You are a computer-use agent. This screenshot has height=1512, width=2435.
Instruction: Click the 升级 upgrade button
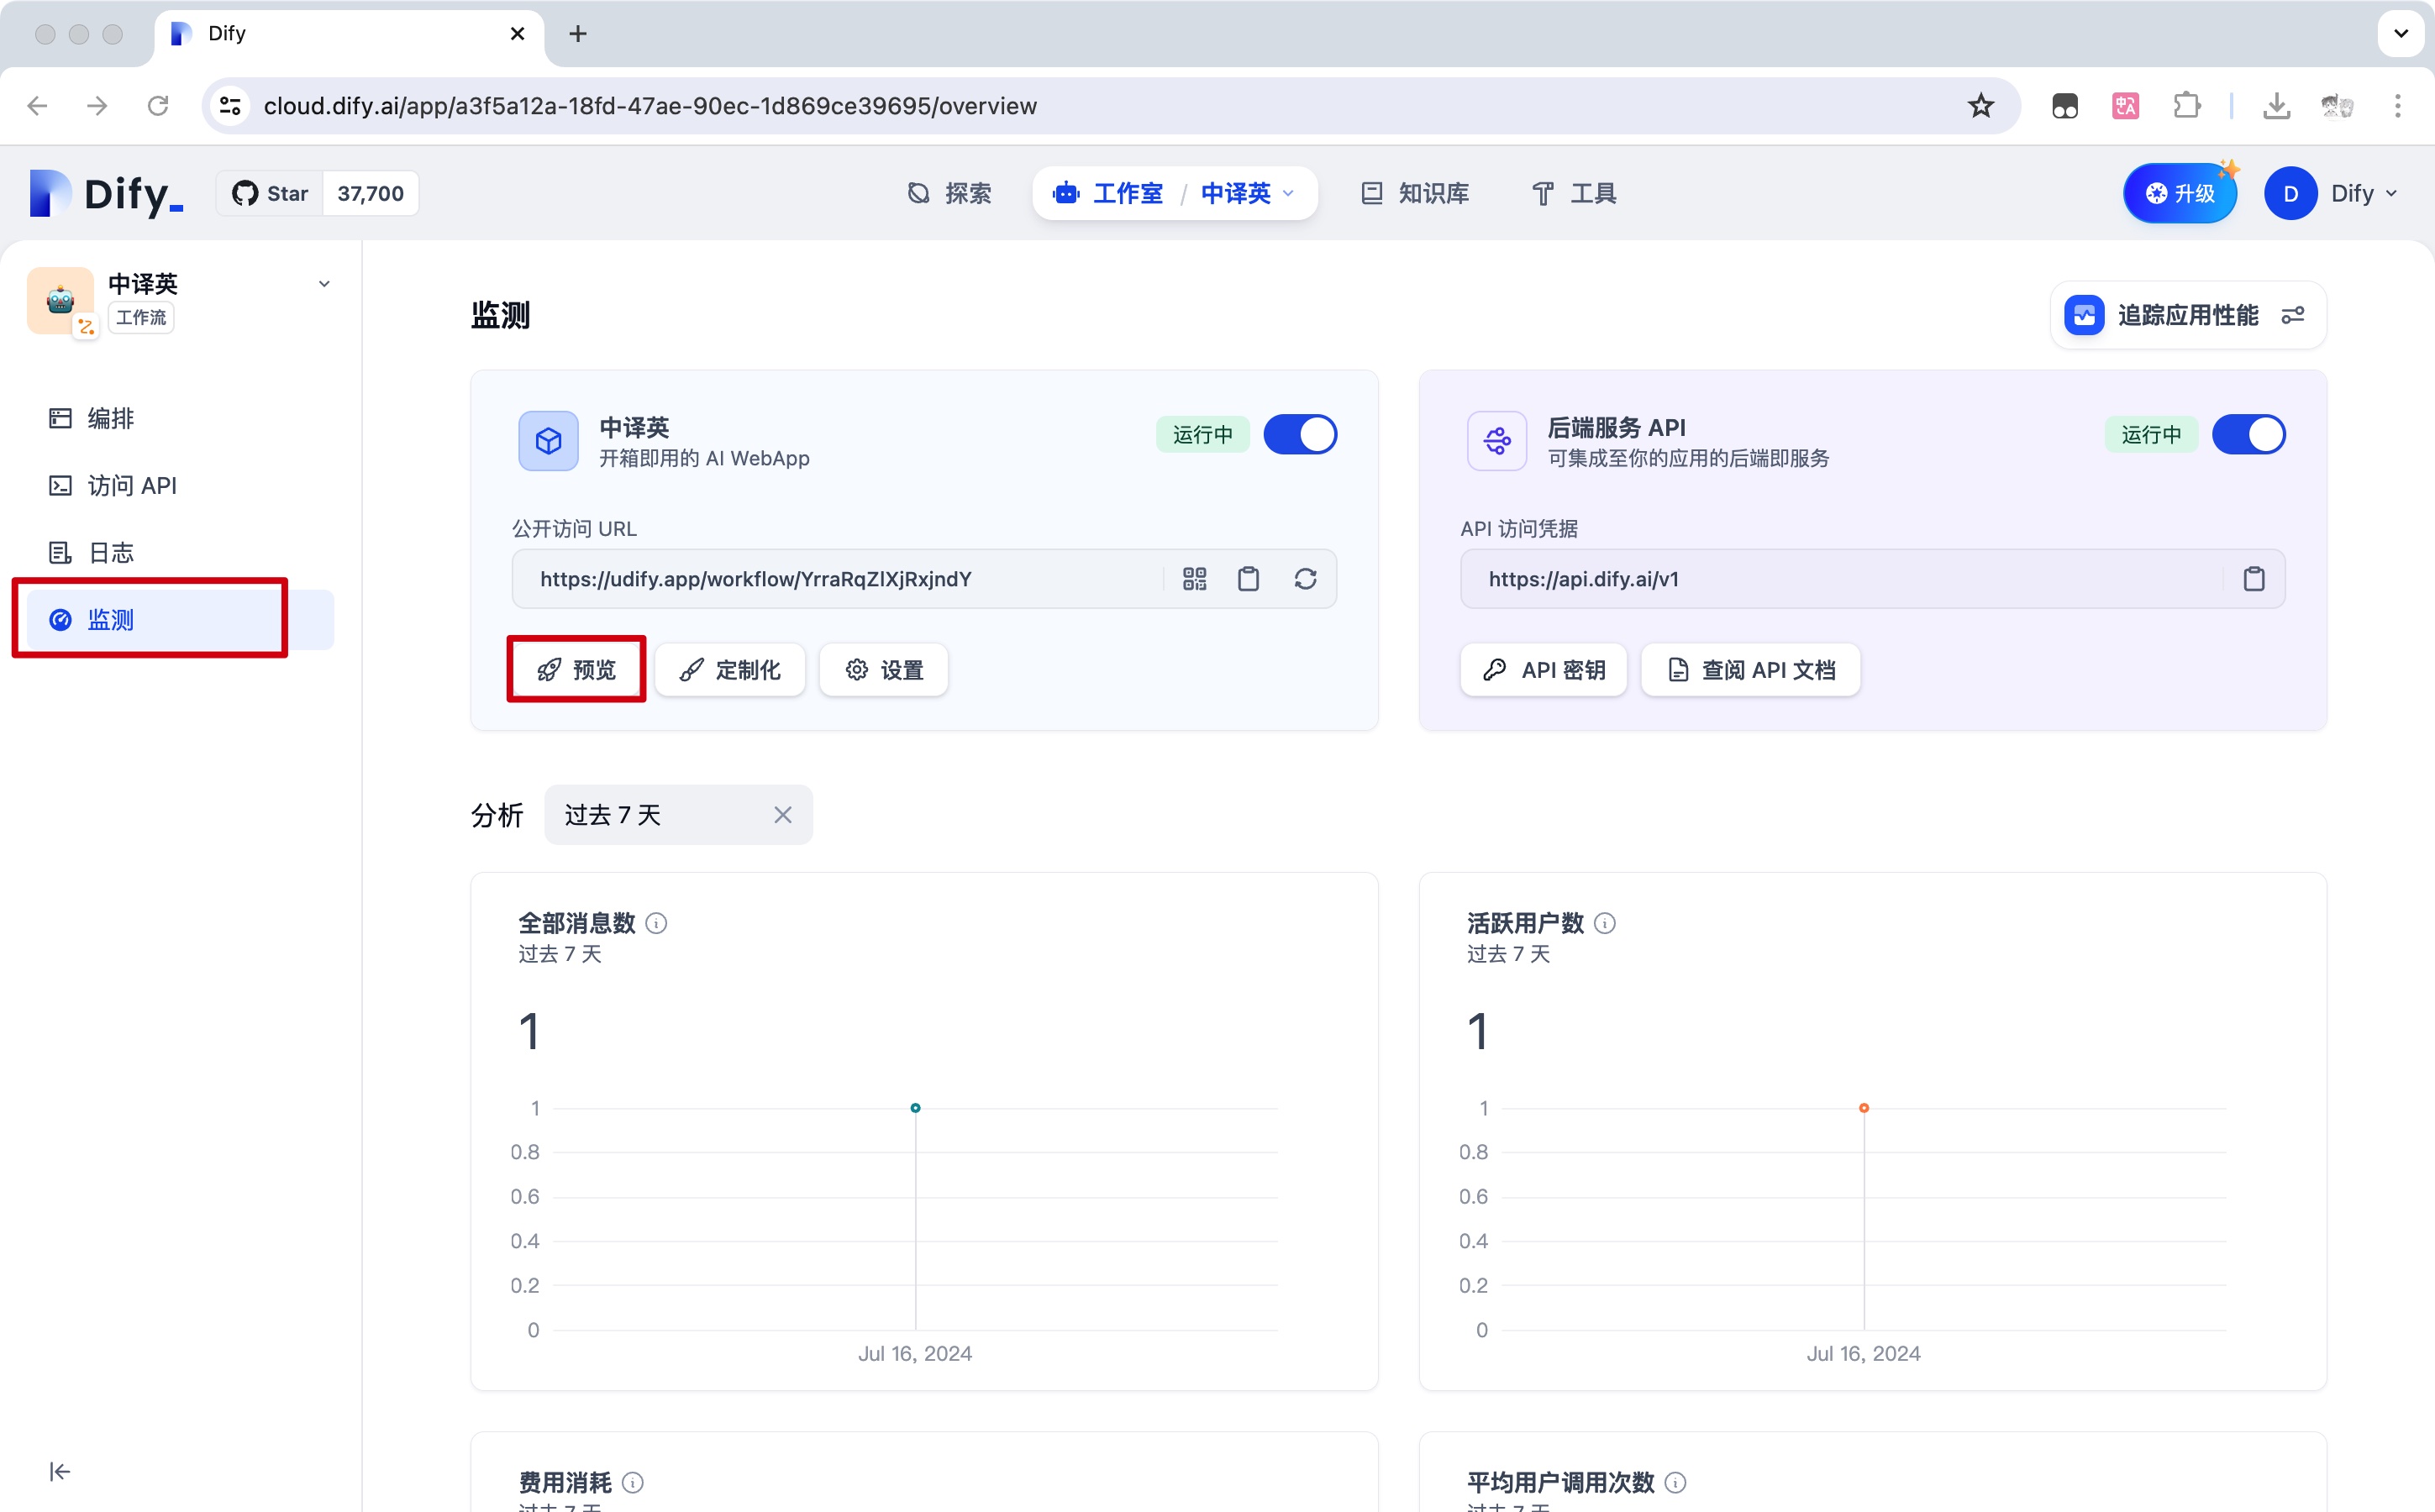[x=2180, y=193]
